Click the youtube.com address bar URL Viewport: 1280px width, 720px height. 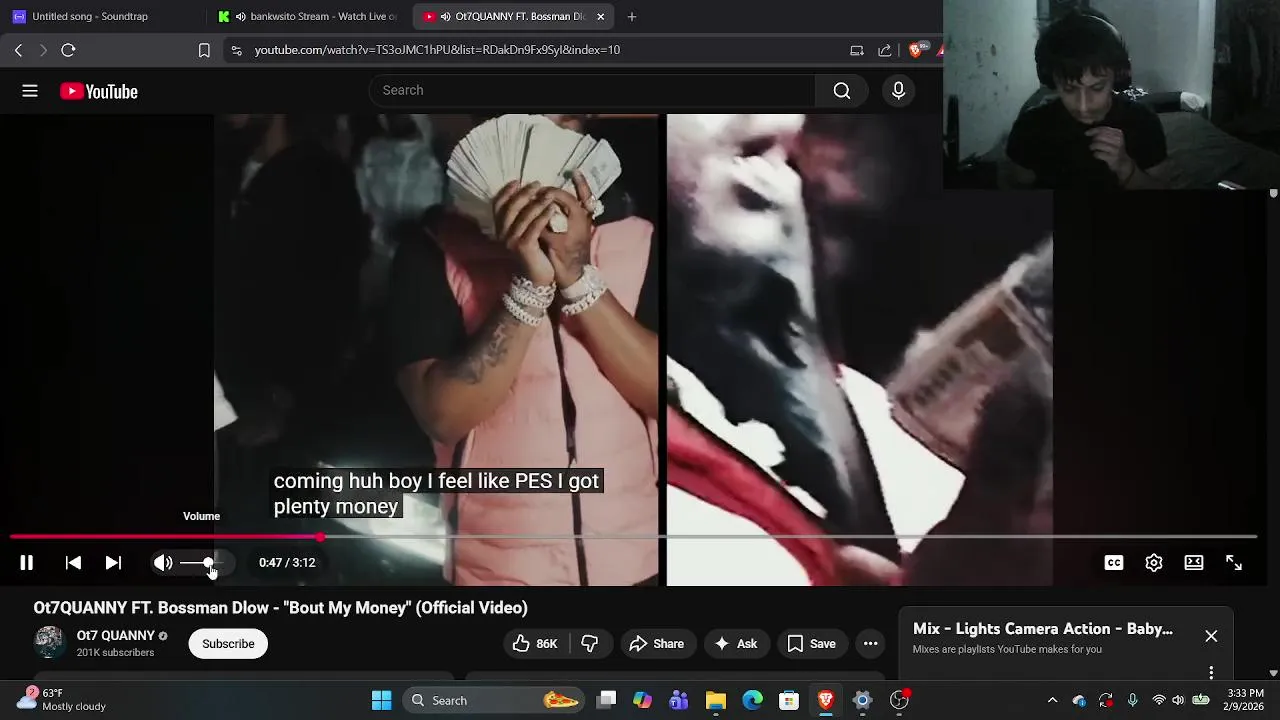click(437, 50)
